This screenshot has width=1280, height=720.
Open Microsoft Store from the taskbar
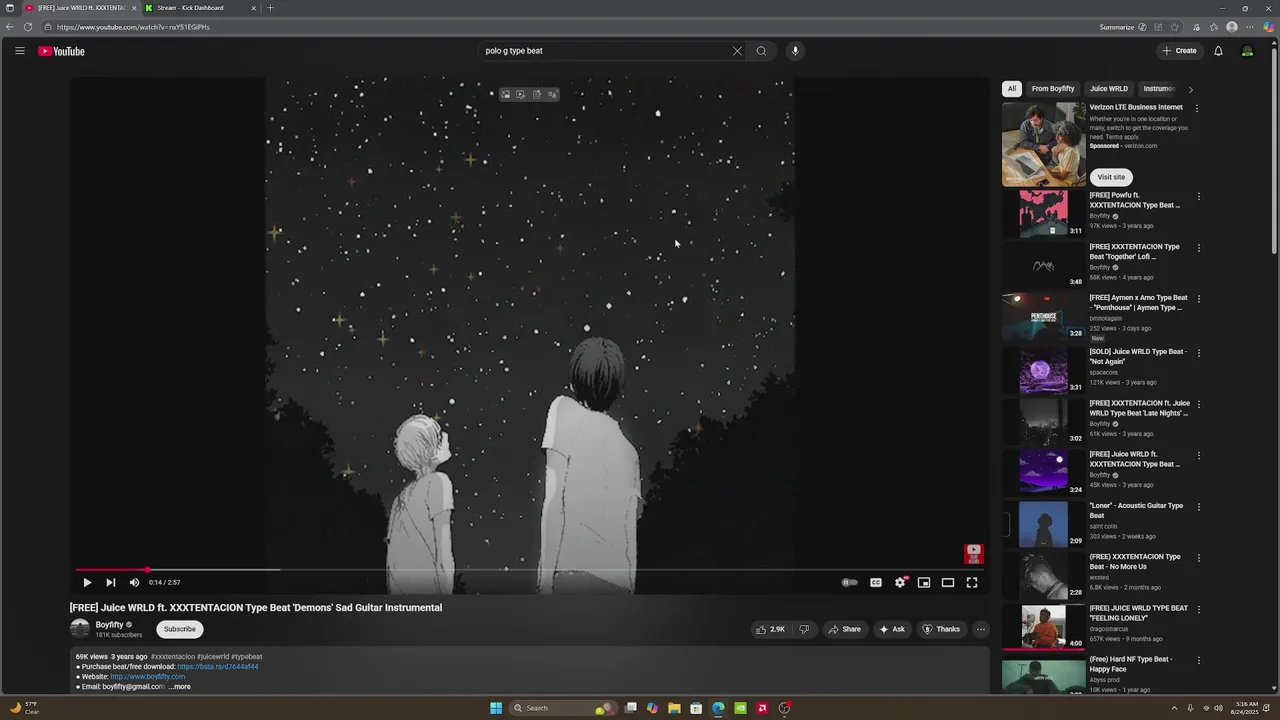696,708
